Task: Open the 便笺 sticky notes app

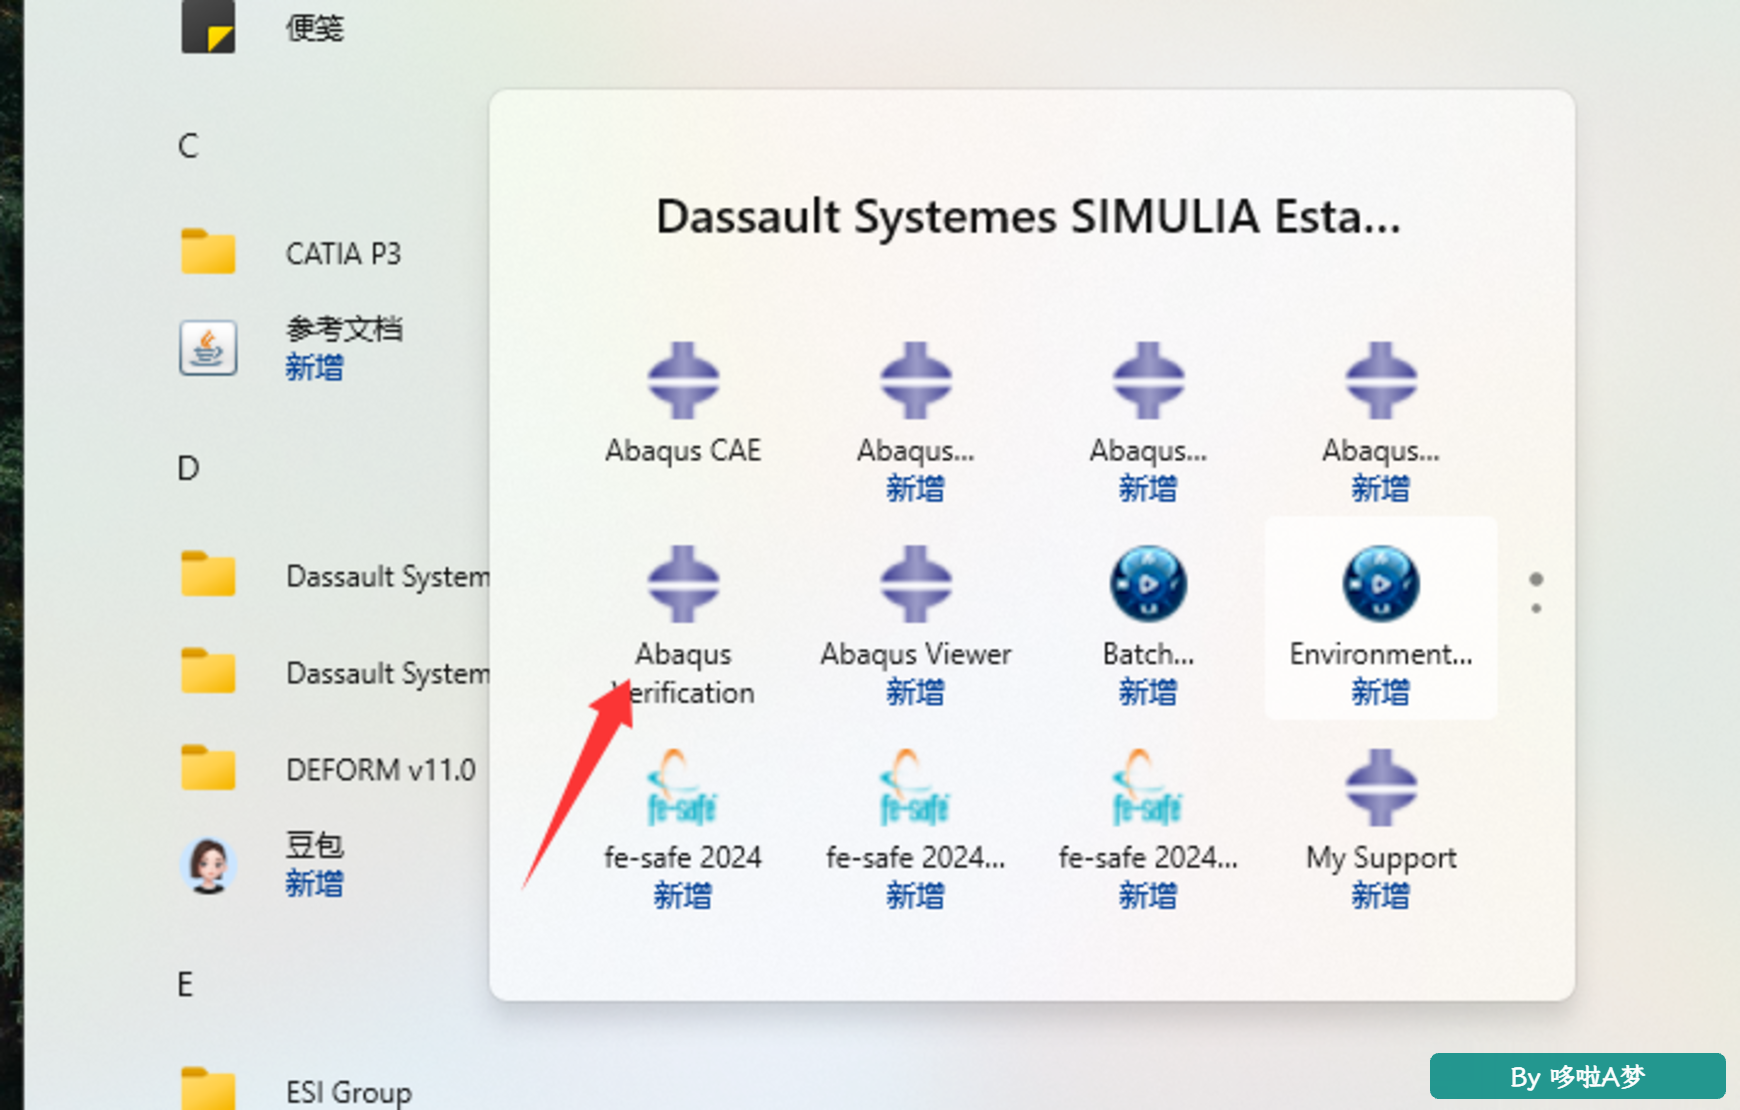Action: coord(262,27)
